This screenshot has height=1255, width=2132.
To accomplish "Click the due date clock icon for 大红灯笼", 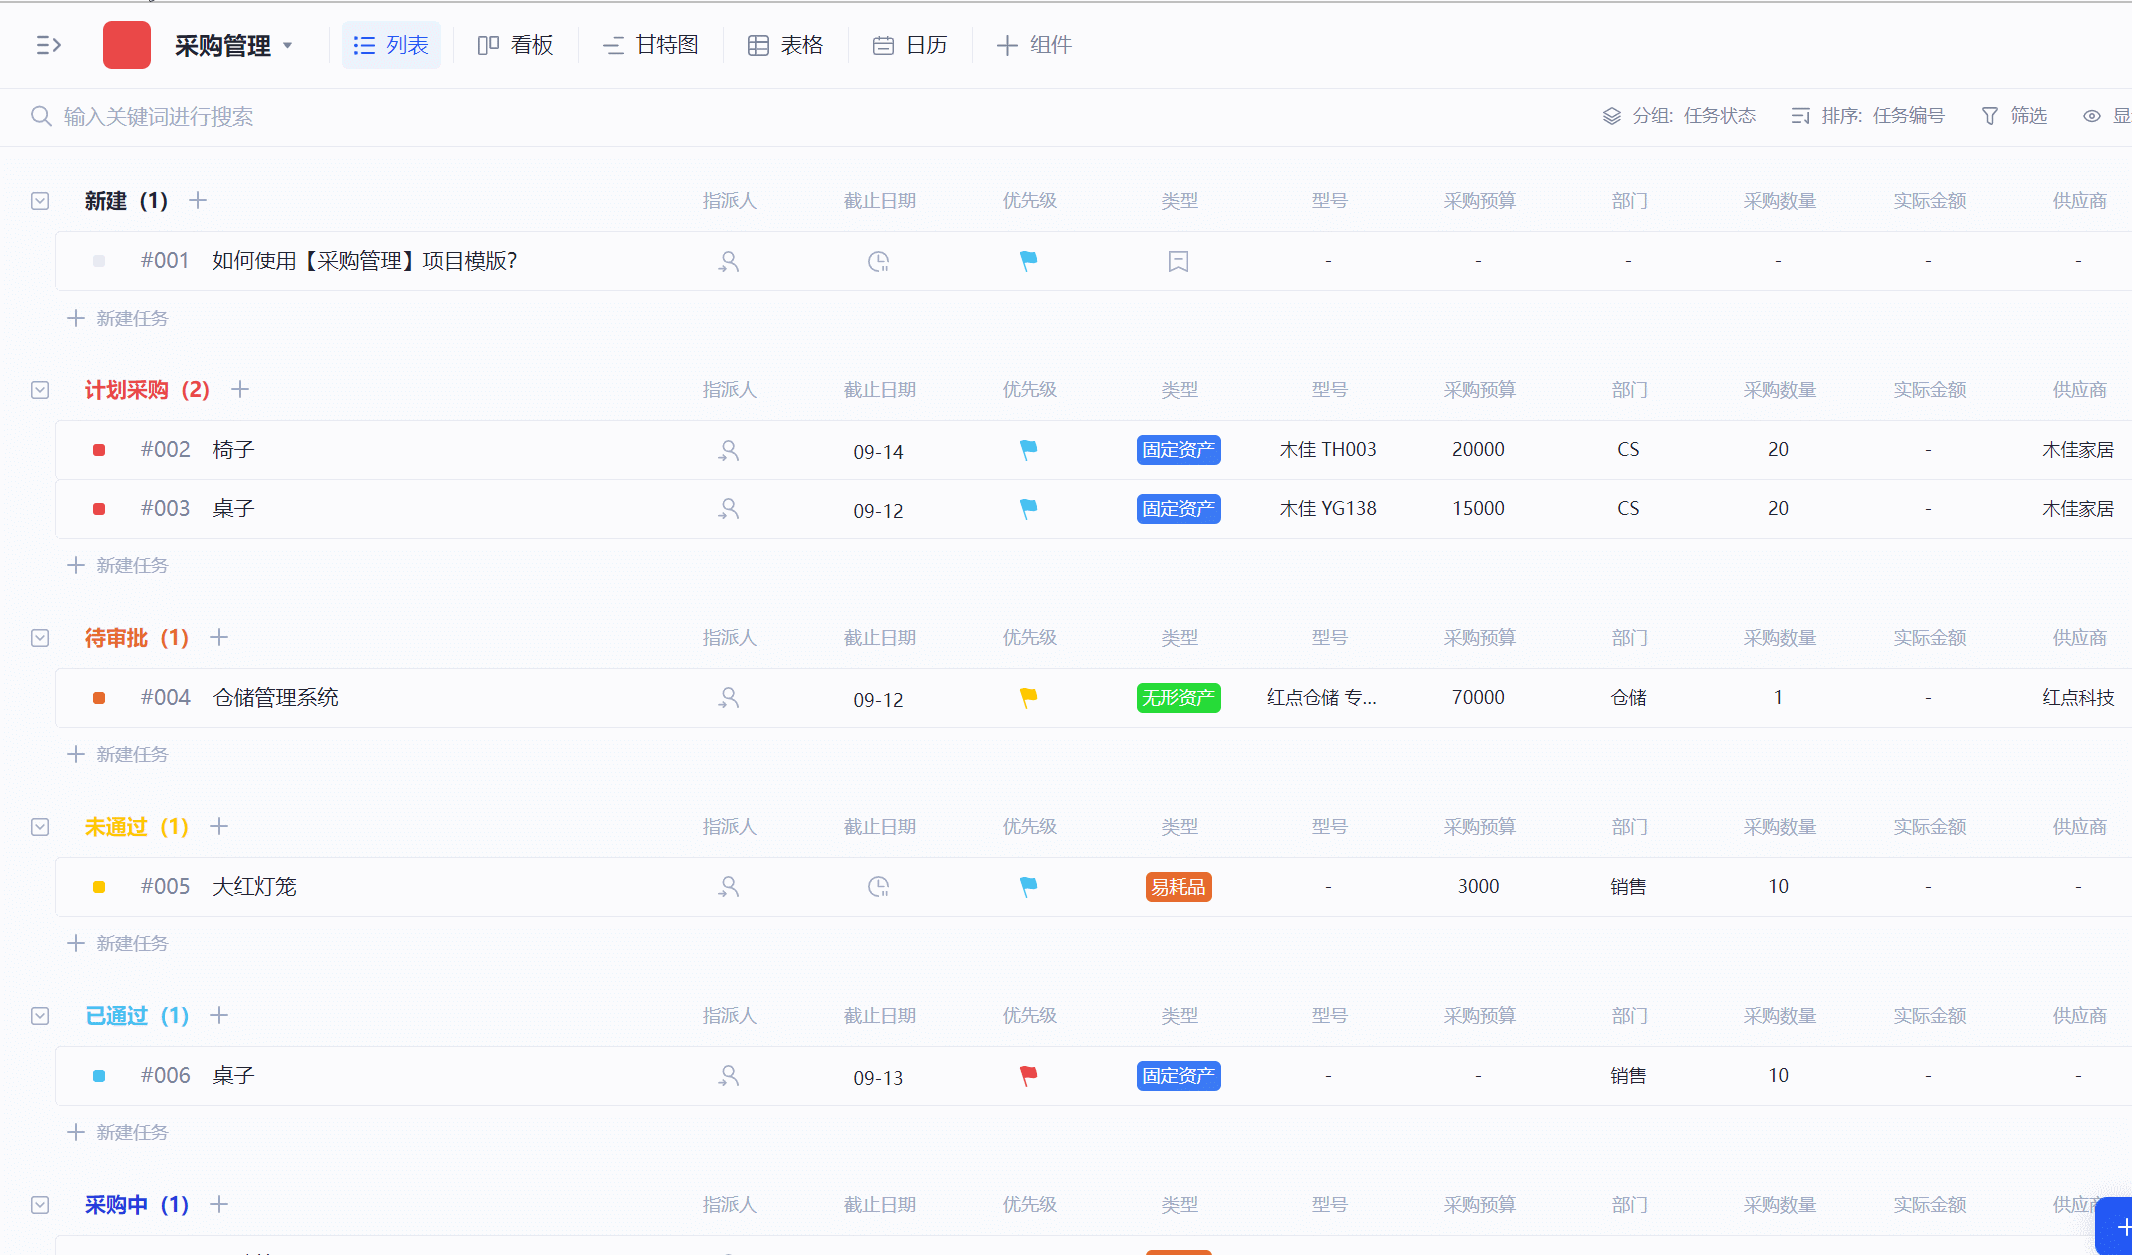I will pos(878,887).
